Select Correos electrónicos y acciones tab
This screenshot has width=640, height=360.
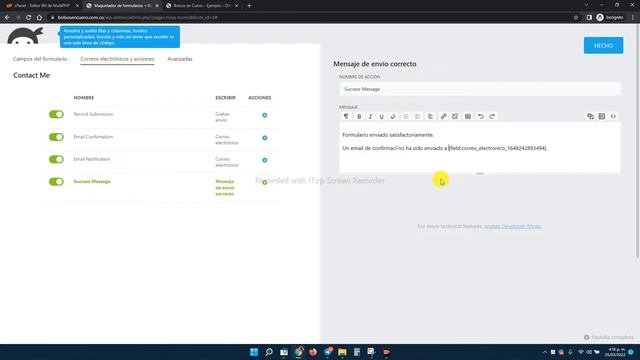pyautogui.click(x=117, y=59)
